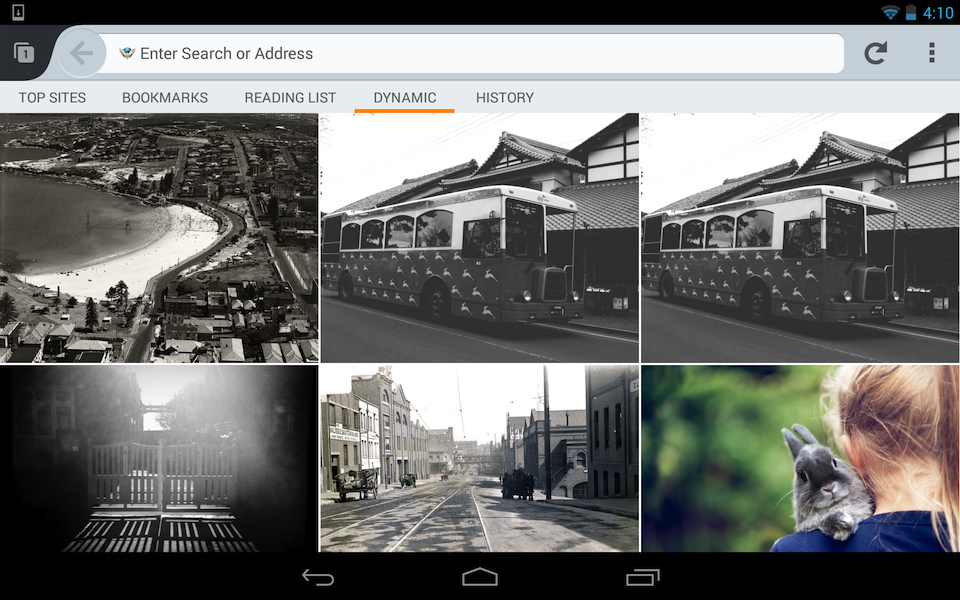Tap the 4:10 clock in status bar
The image size is (960, 600).
(938, 13)
